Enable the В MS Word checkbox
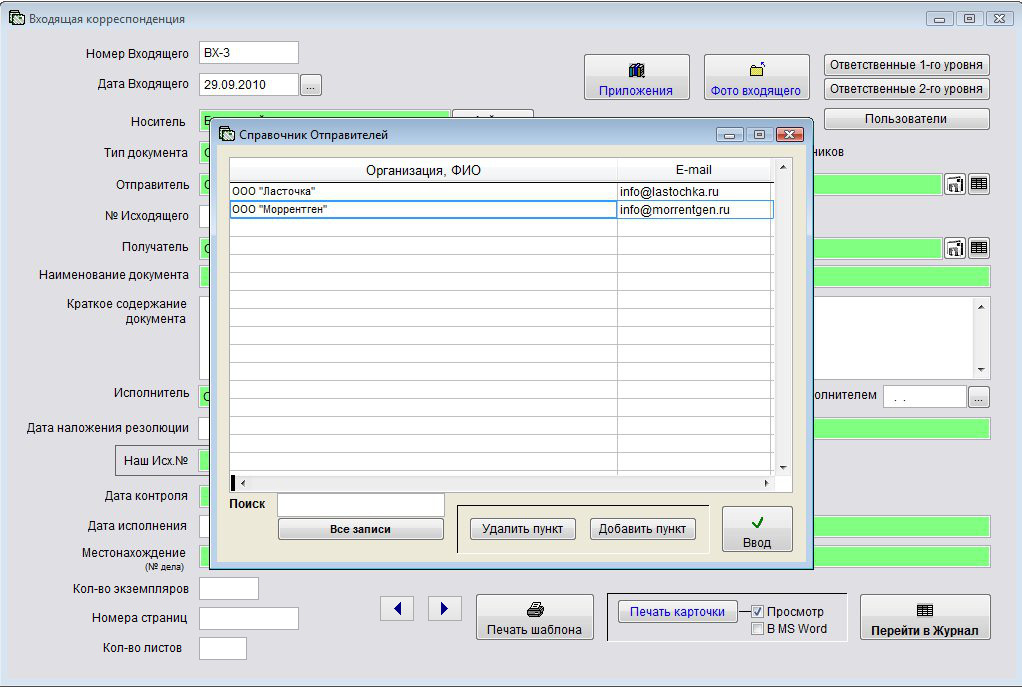The height and width of the screenshot is (687, 1022). pyautogui.click(x=758, y=629)
